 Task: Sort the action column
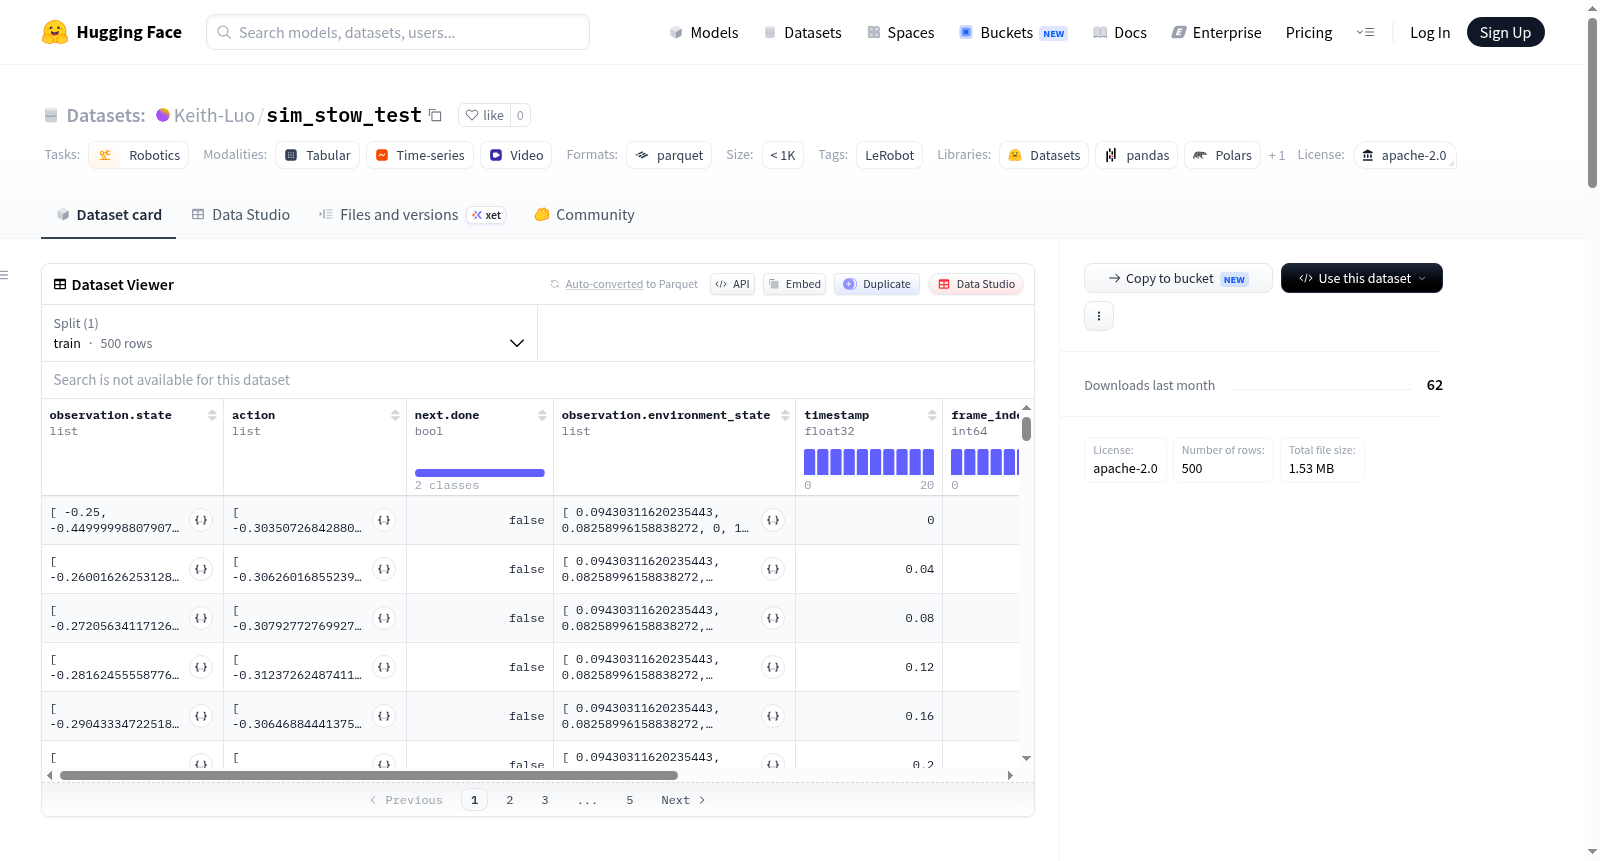pos(395,415)
